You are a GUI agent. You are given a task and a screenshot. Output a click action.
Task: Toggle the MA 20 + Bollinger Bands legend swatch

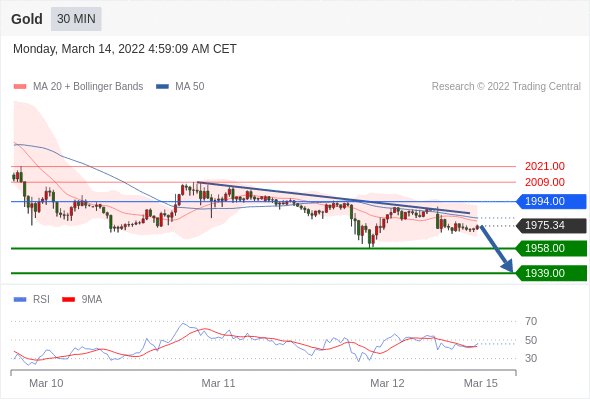point(20,87)
